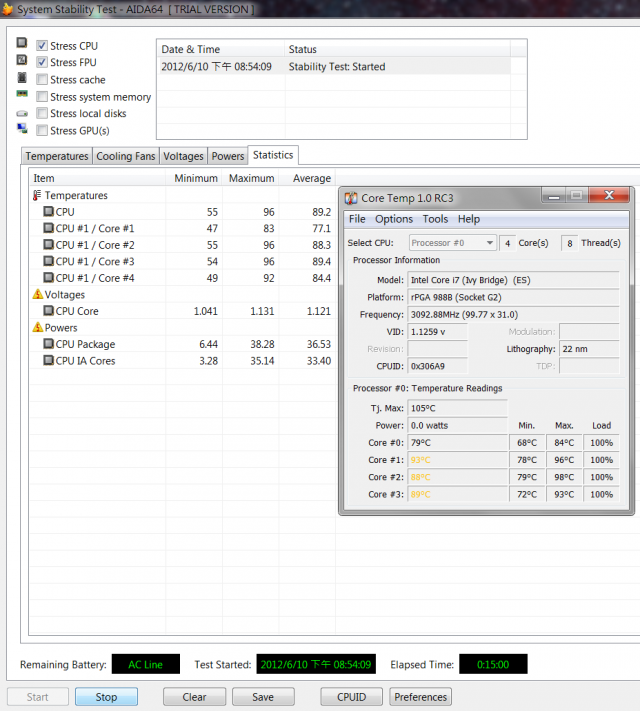640x712 pixels.
Task: Click the thermometer icon next to Temperatures
Action: [x=37, y=195]
